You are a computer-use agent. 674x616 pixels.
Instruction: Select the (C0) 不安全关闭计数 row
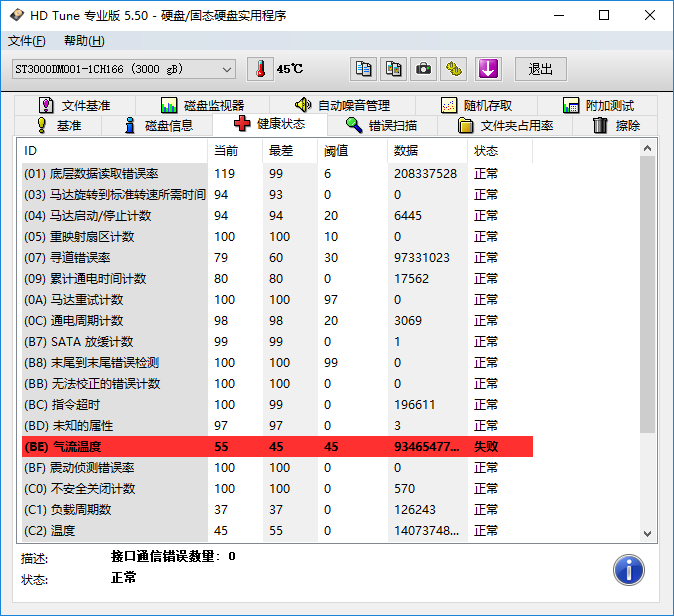coord(277,489)
